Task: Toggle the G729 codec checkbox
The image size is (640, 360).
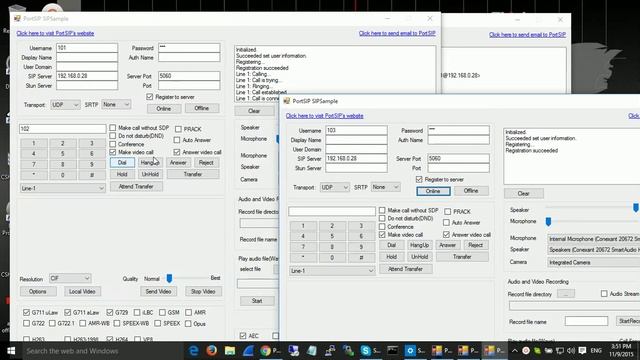Action: point(109,312)
